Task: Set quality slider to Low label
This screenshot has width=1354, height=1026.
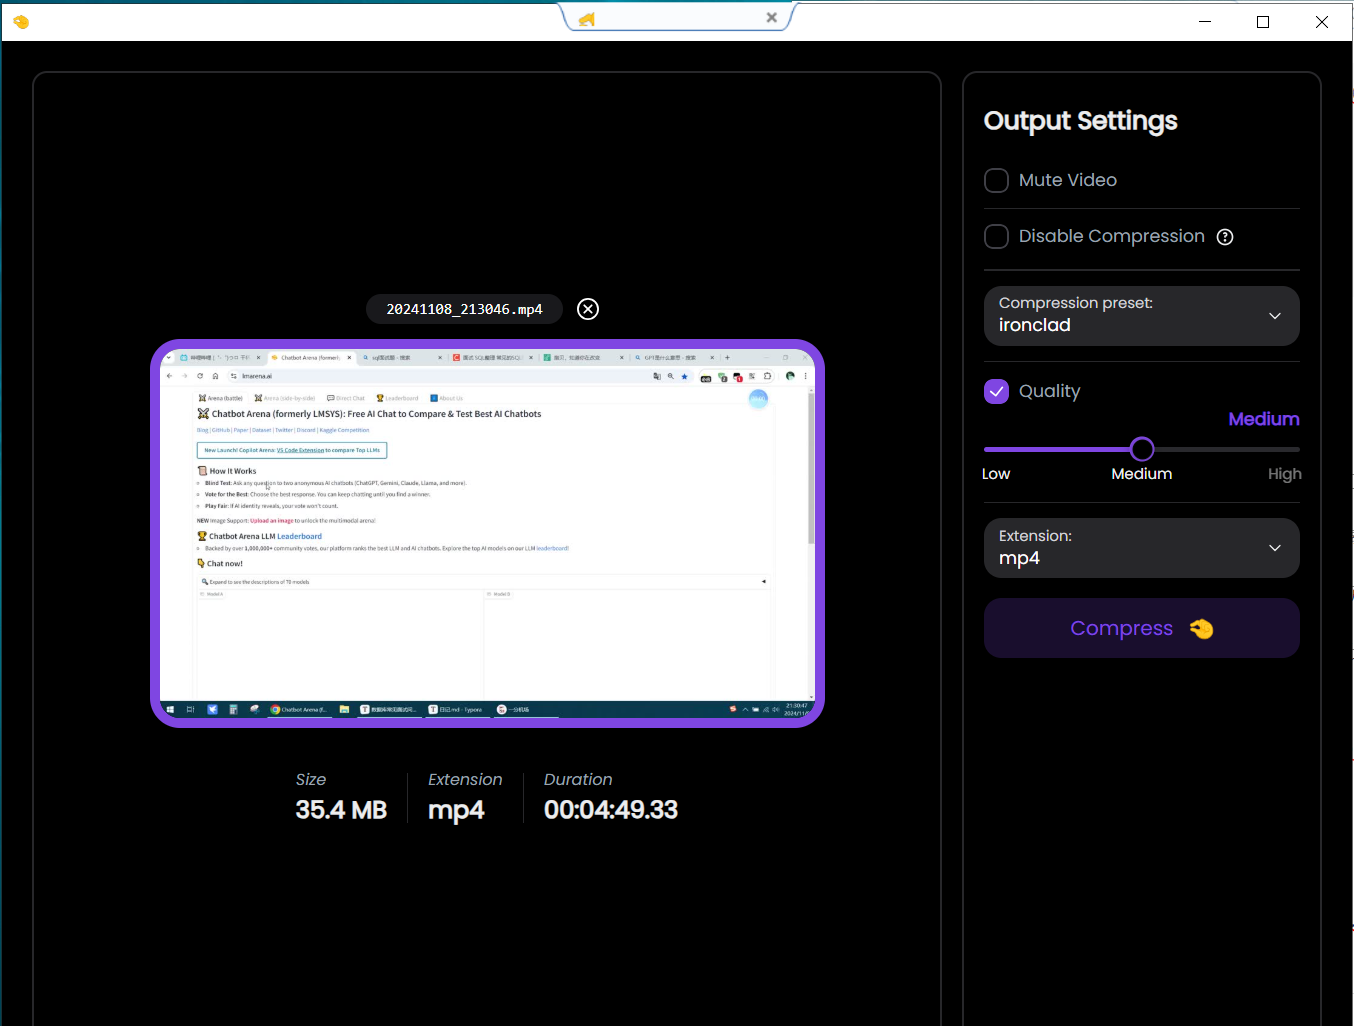Action: [x=996, y=474]
